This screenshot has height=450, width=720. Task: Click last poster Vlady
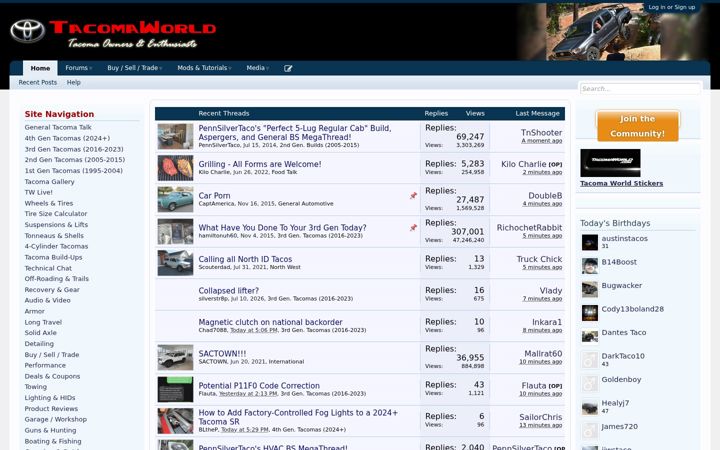(x=551, y=291)
